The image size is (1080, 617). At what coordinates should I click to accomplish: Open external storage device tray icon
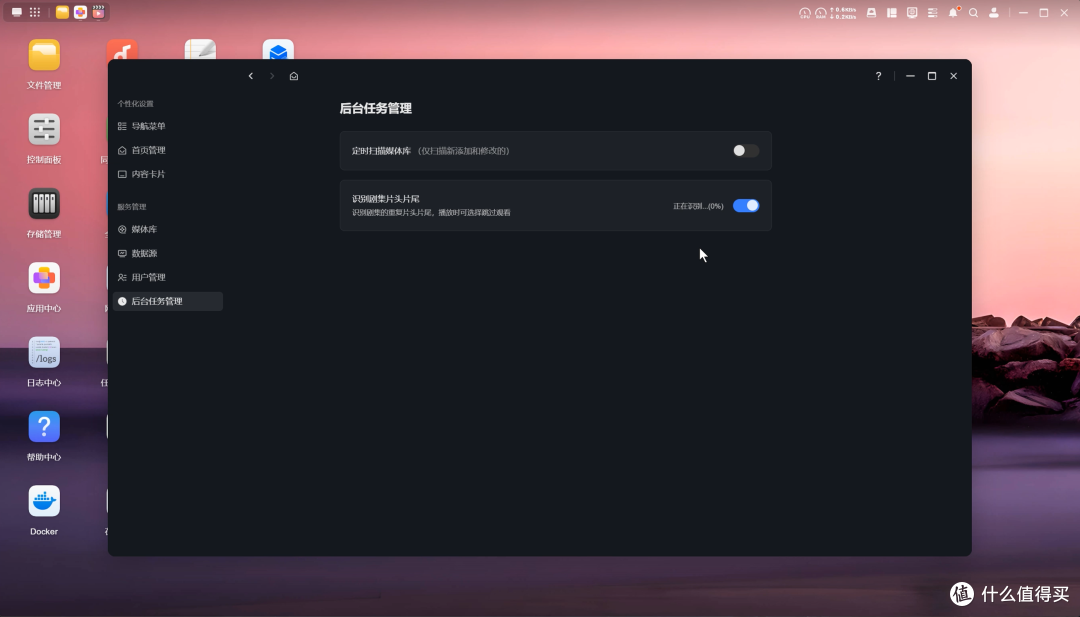871,12
